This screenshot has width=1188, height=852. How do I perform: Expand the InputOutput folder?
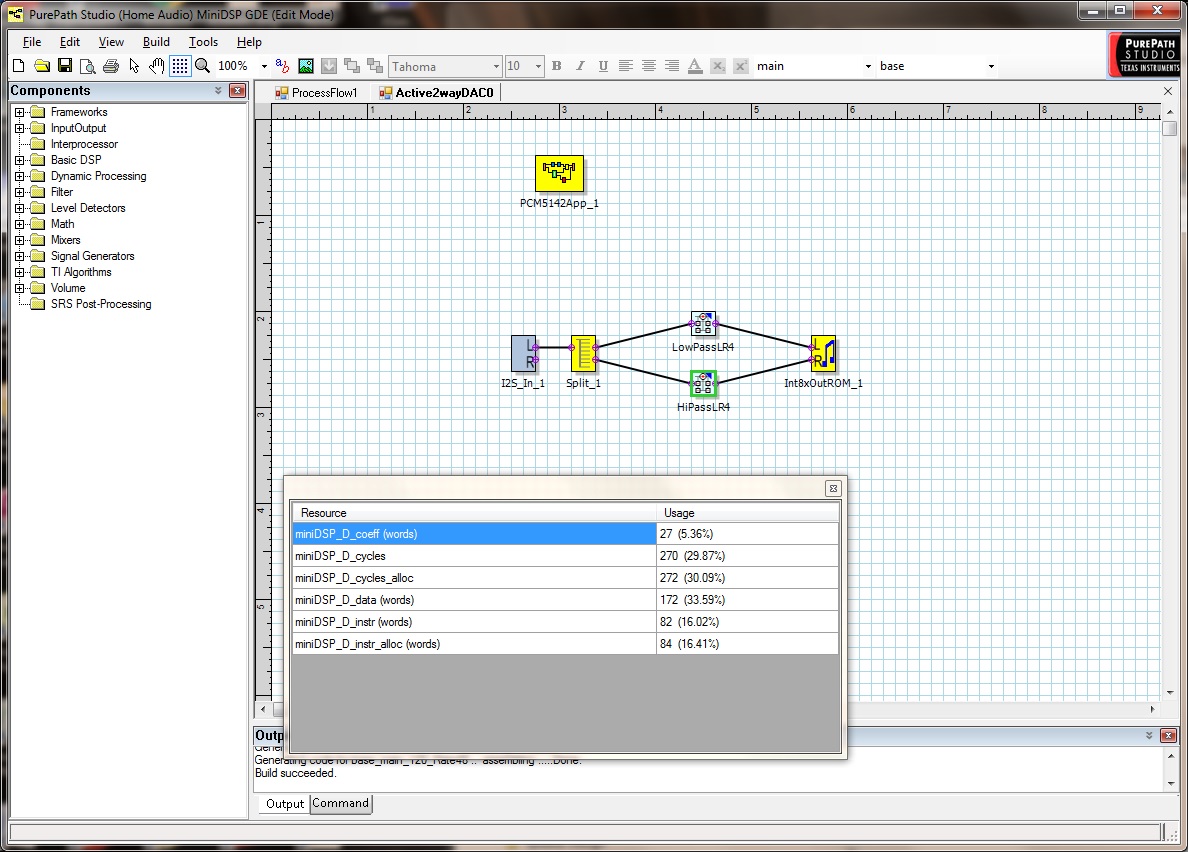pos(20,128)
